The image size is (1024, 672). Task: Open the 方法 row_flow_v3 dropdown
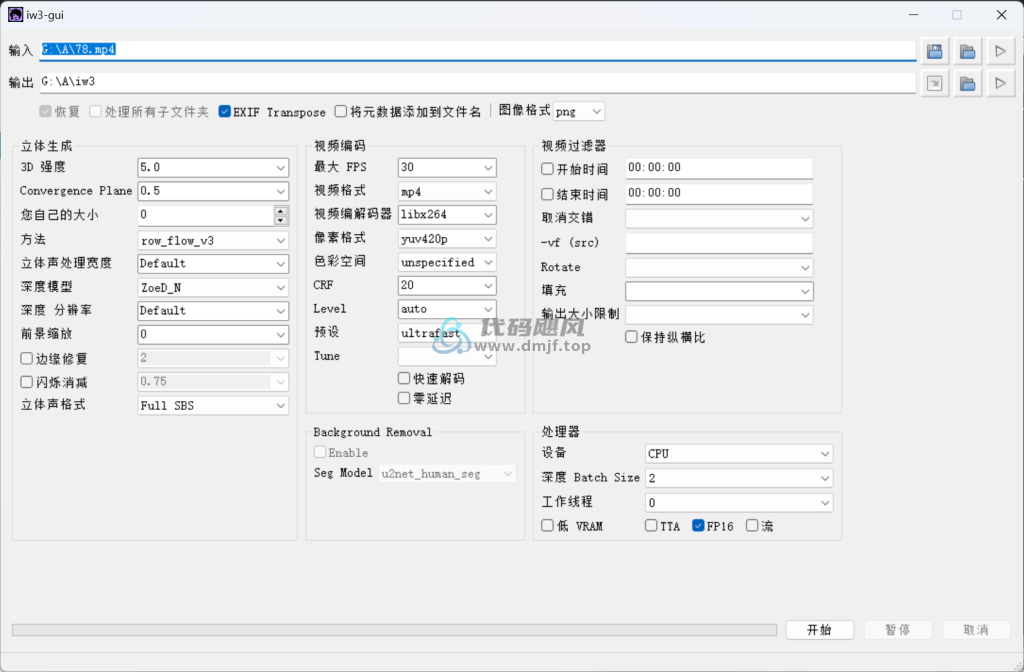pos(213,240)
